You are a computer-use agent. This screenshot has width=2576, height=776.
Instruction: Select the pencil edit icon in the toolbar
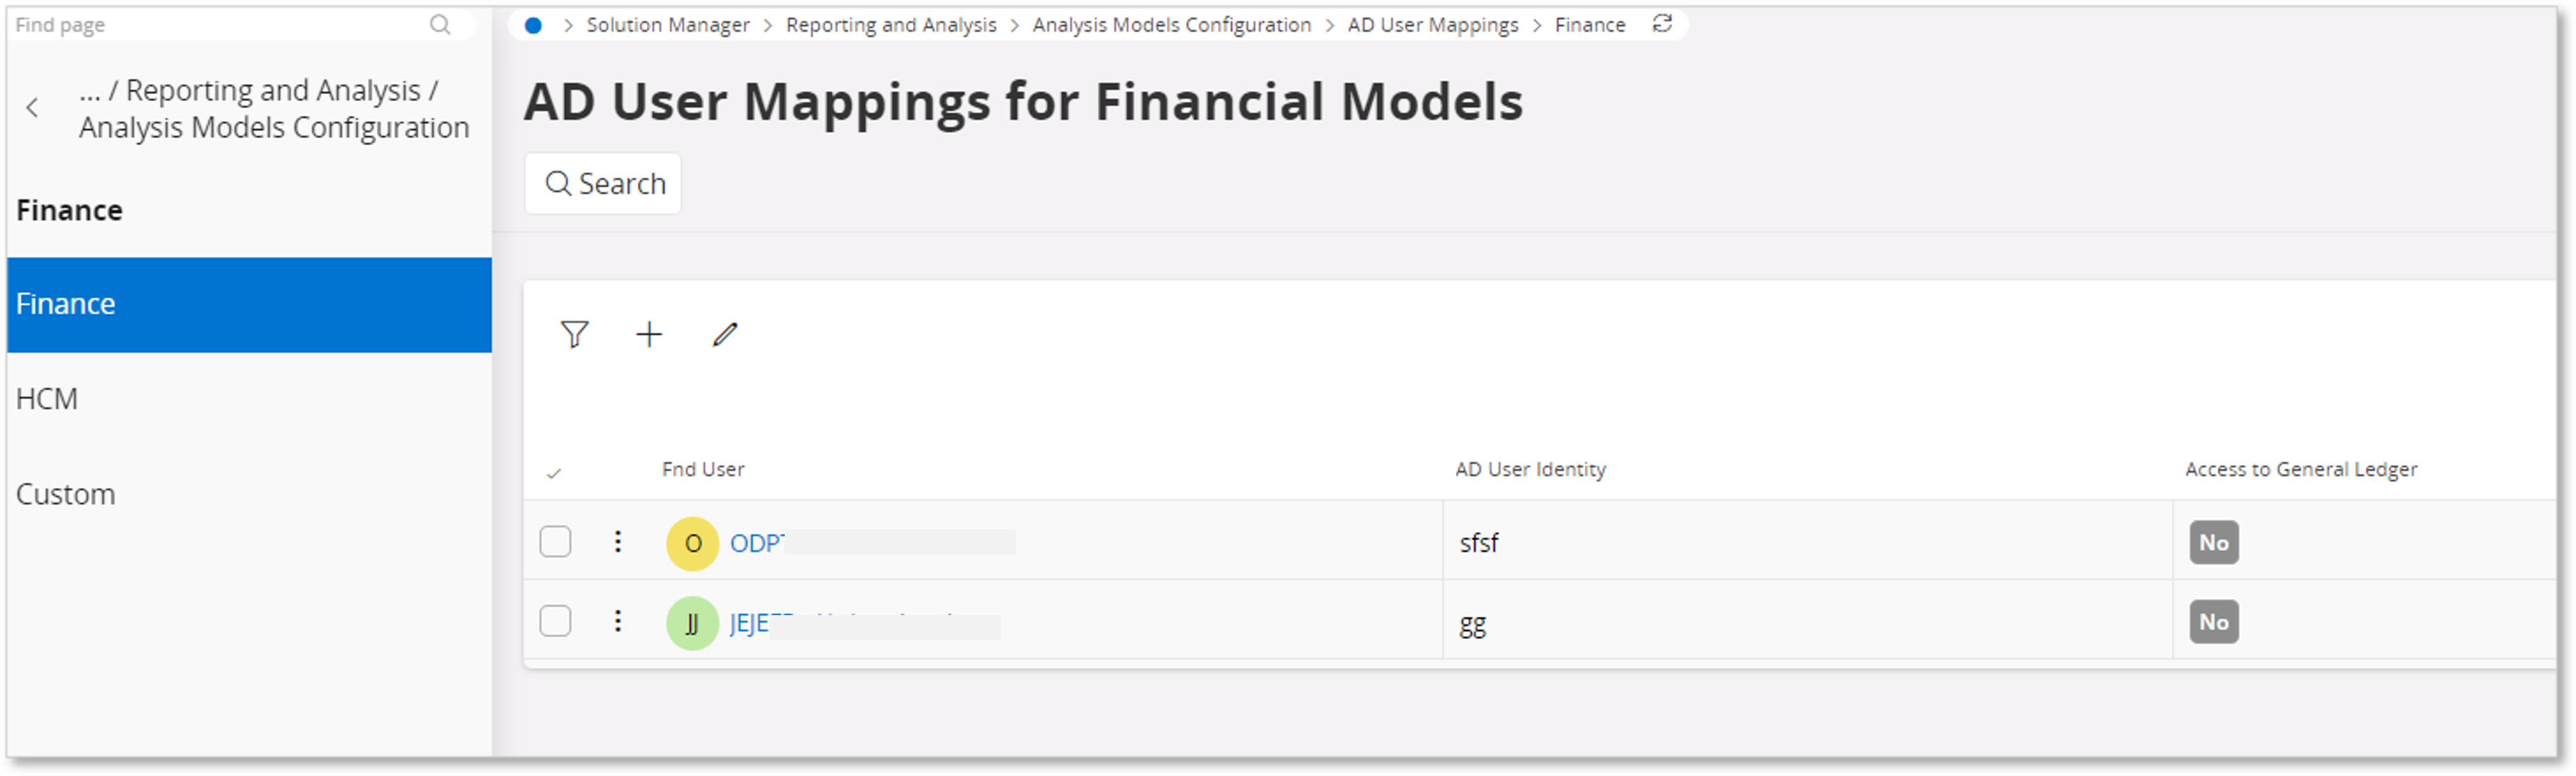pyautogui.click(x=724, y=335)
